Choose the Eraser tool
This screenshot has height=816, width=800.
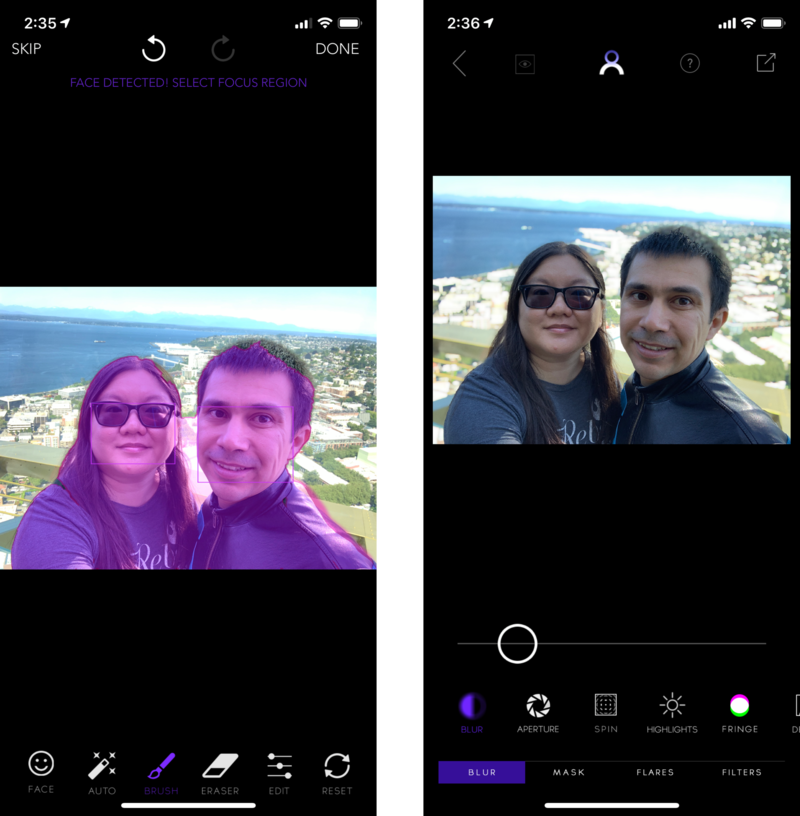(220, 771)
